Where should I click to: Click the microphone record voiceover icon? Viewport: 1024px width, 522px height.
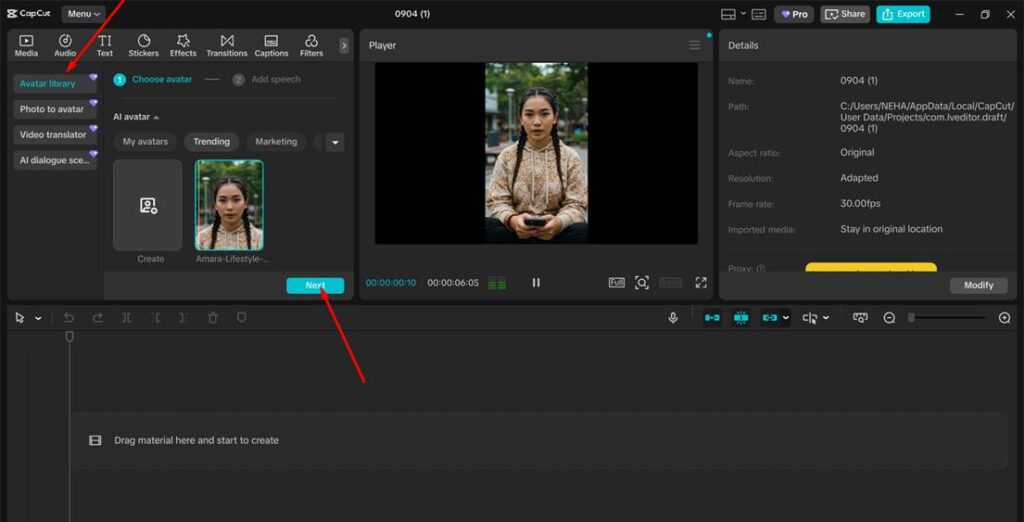(673, 318)
